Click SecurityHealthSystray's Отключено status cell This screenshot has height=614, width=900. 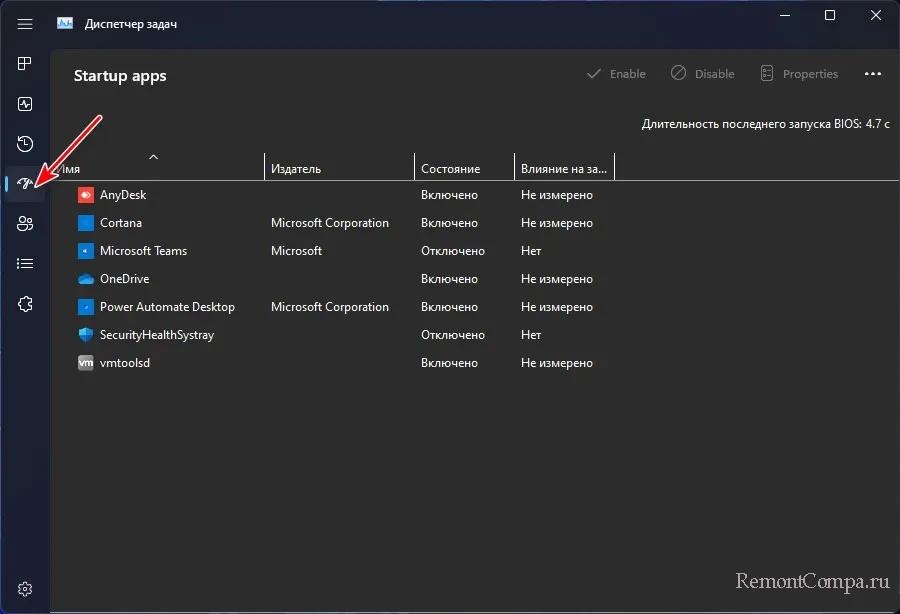[452, 335]
